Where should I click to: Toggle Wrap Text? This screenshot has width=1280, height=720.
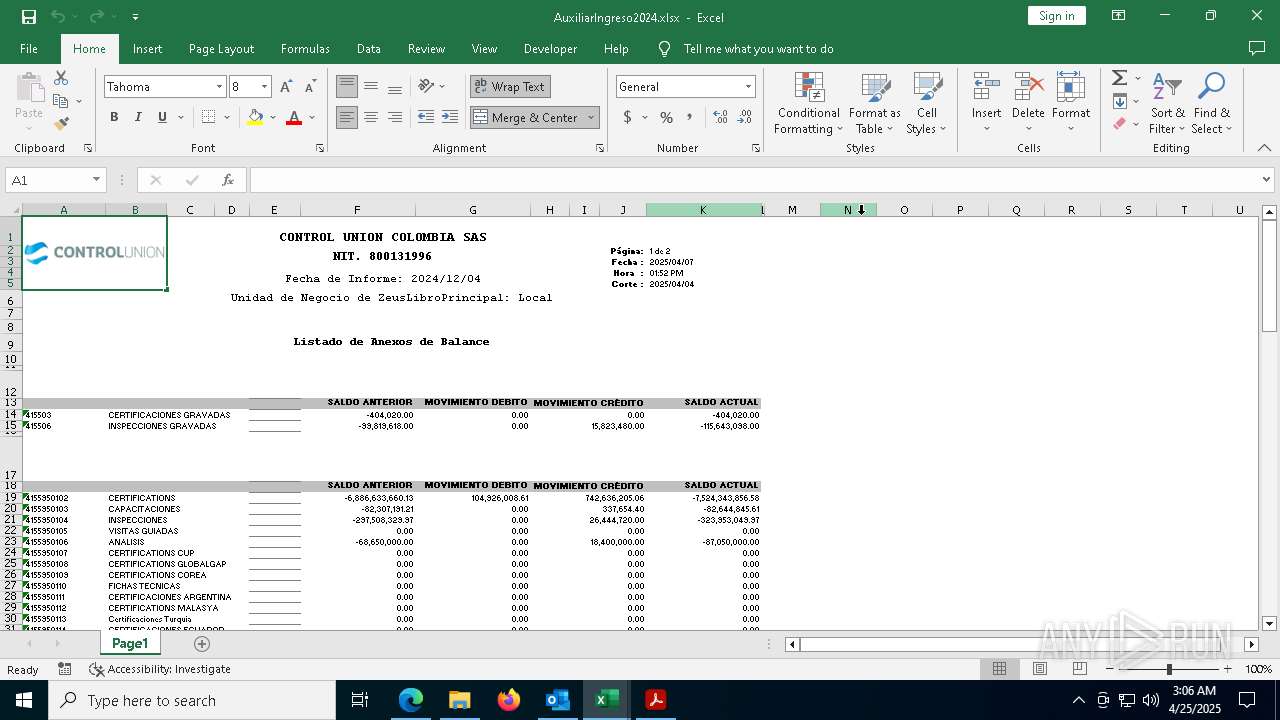tap(510, 87)
